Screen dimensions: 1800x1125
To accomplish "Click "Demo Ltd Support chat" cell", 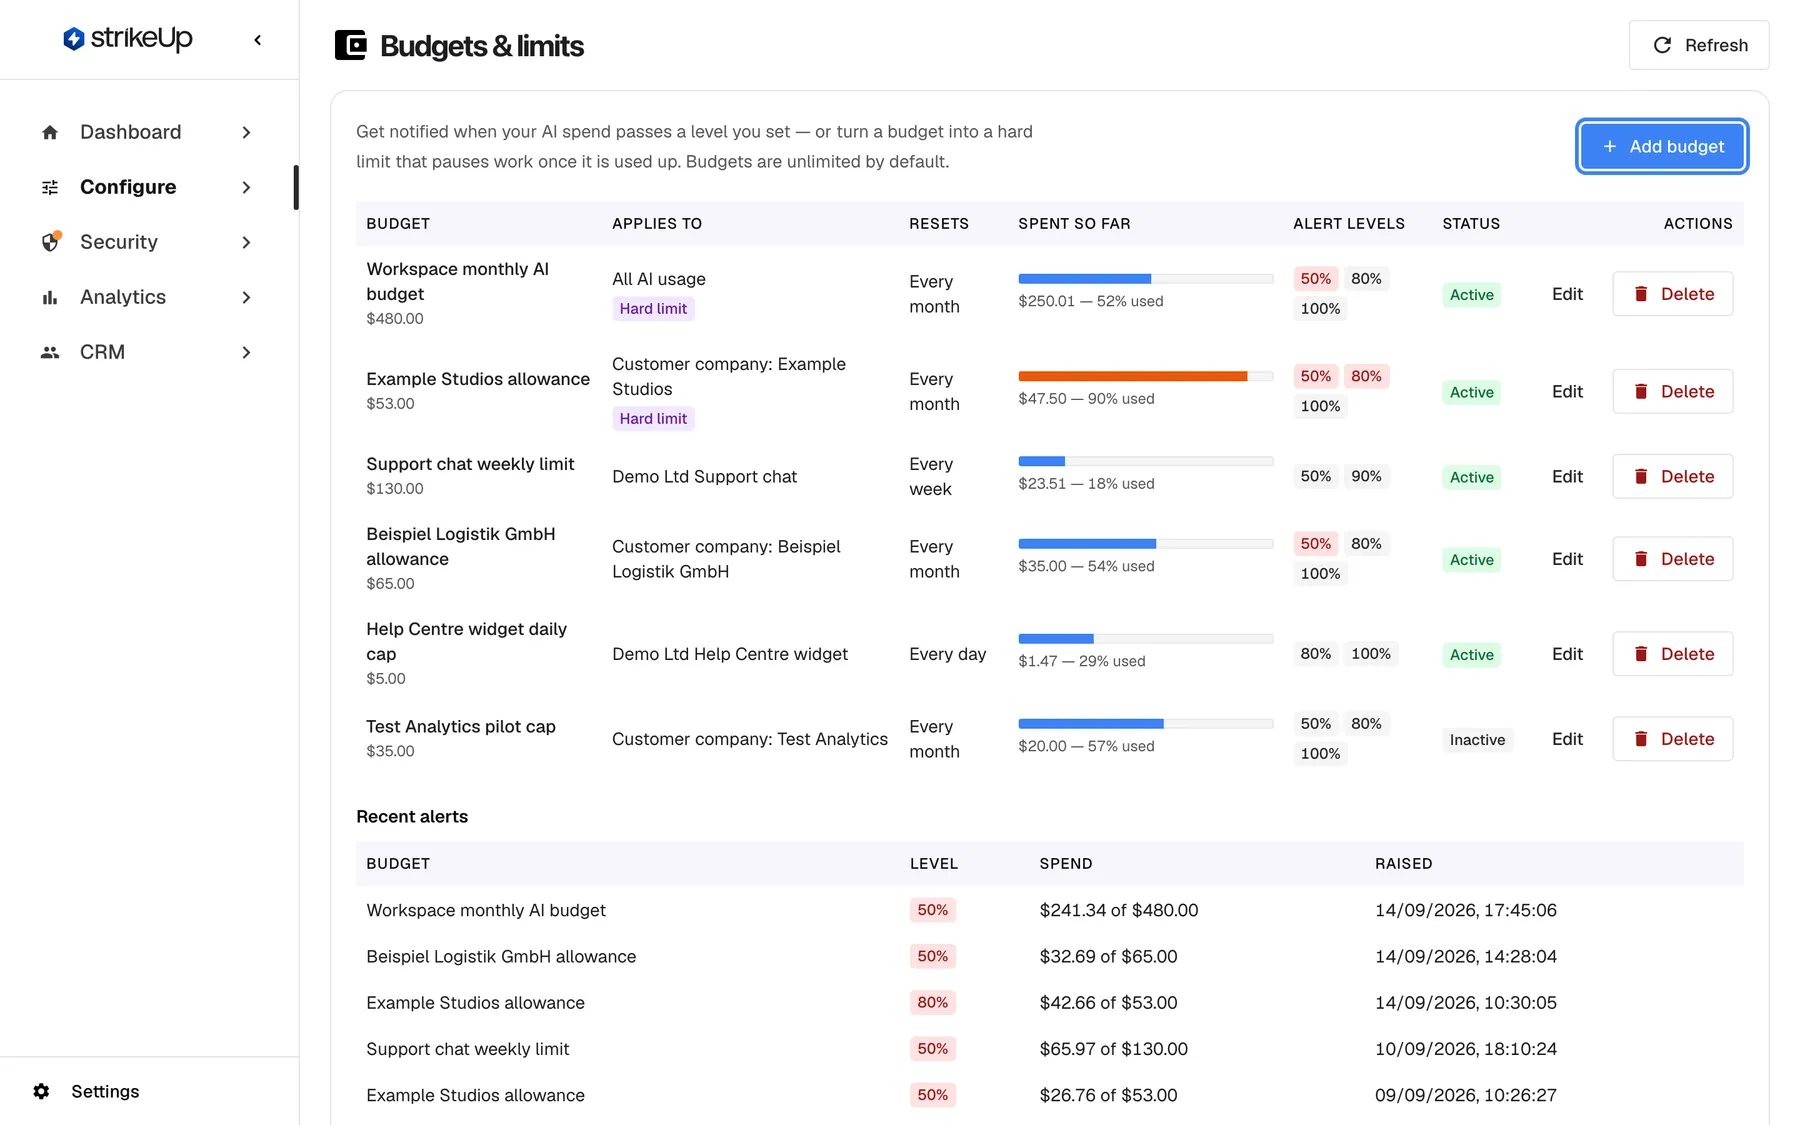I will 704,477.
